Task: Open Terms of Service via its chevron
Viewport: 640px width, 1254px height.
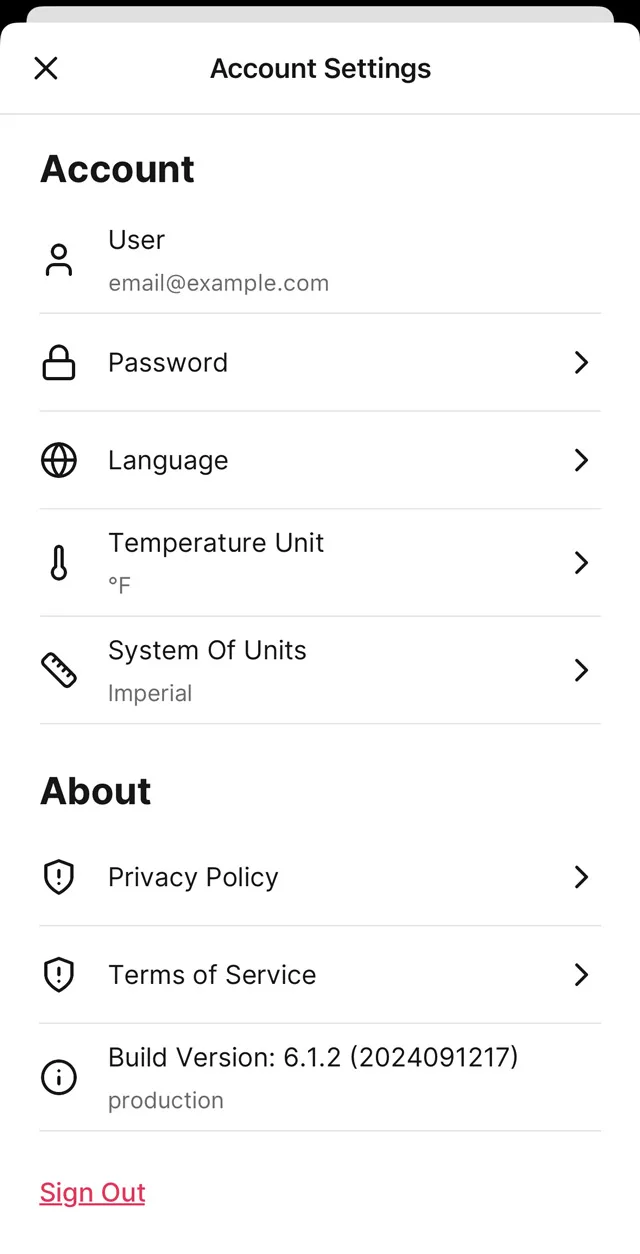Action: (x=581, y=975)
